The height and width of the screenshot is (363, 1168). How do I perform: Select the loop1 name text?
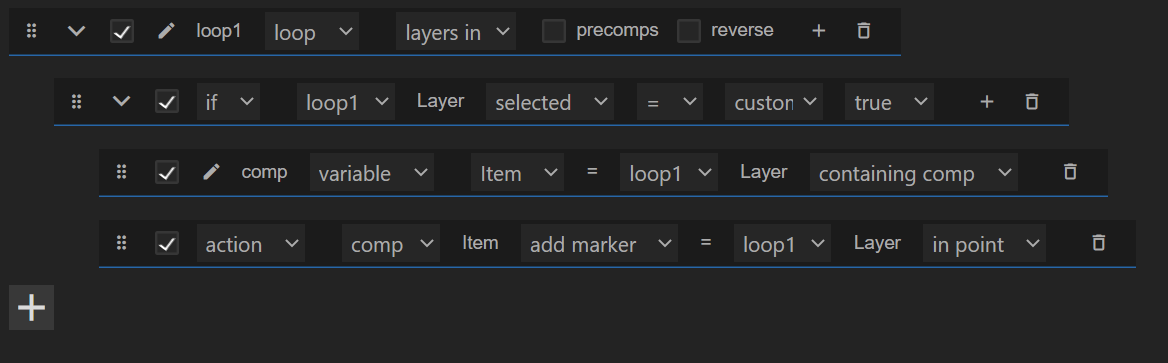point(218,31)
